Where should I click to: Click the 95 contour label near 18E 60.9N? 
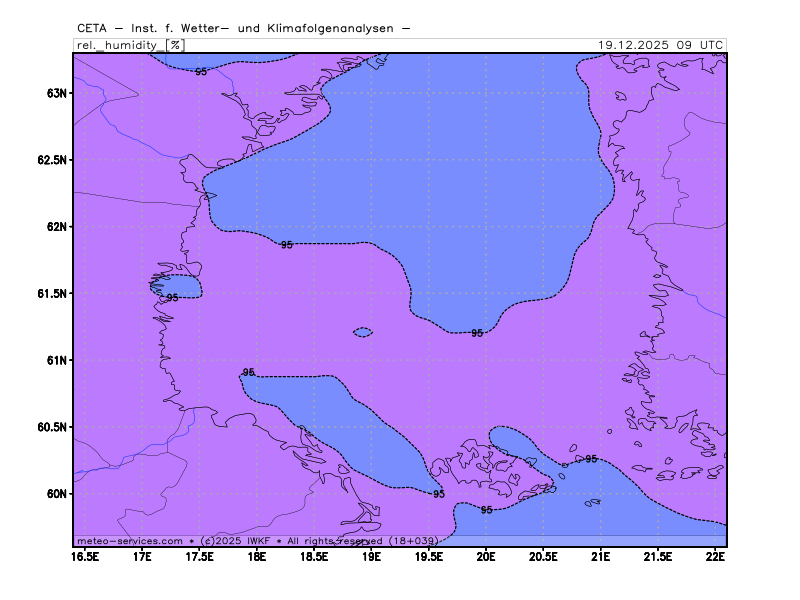pyautogui.click(x=249, y=372)
